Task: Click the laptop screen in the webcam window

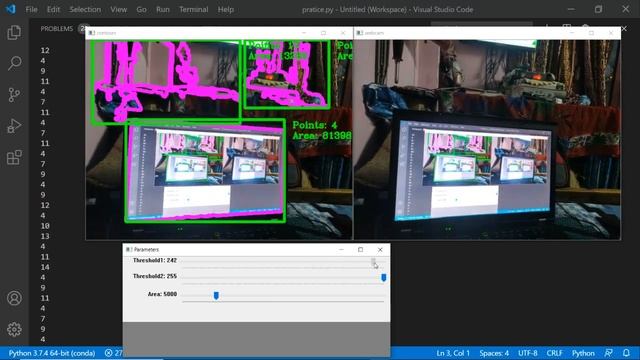Action: click(x=473, y=172)
